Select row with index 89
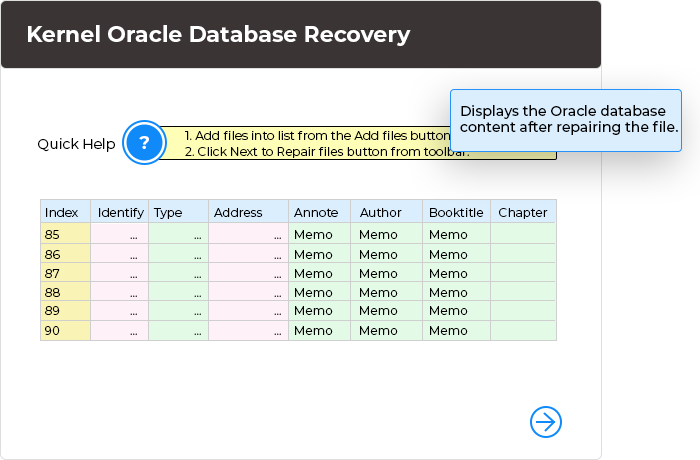The width and height of the screenshot is (700, 460). pyautogui.click(x=65, y=311)
